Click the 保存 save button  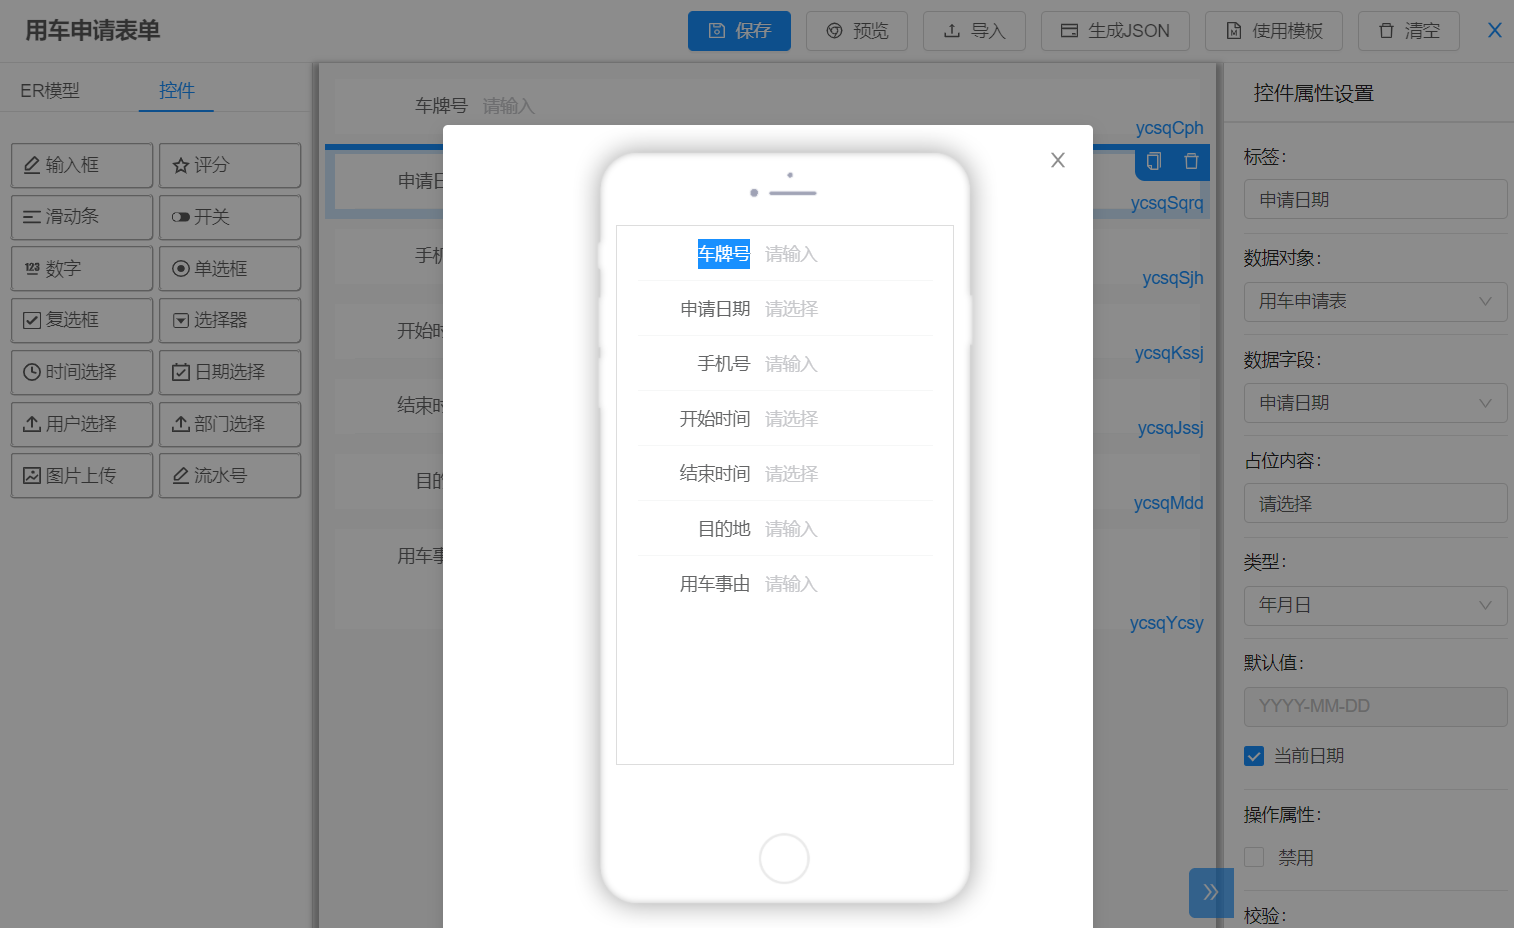[739, 31]
